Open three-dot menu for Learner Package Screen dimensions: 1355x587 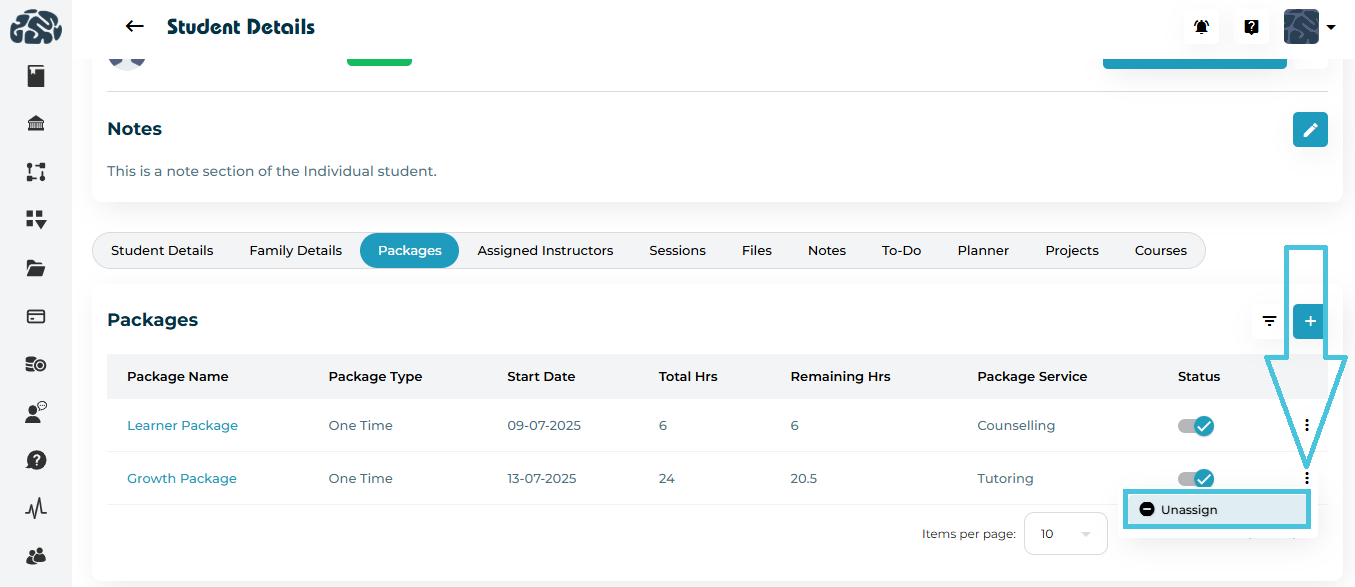(1306, 426)
